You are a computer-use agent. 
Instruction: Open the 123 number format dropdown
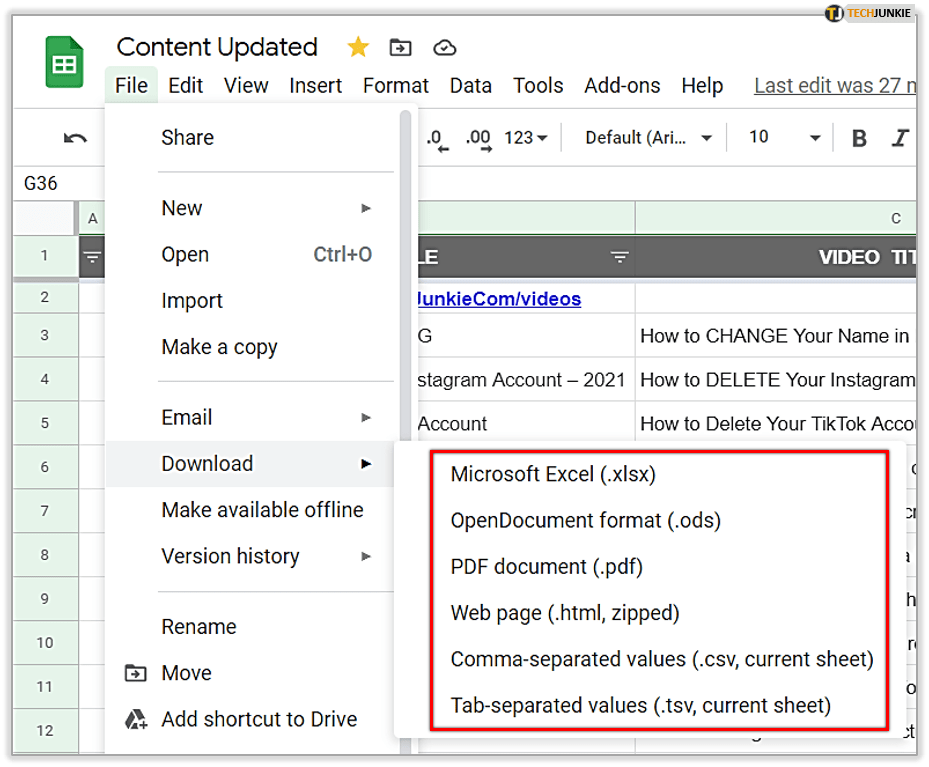tap(525, 138)
